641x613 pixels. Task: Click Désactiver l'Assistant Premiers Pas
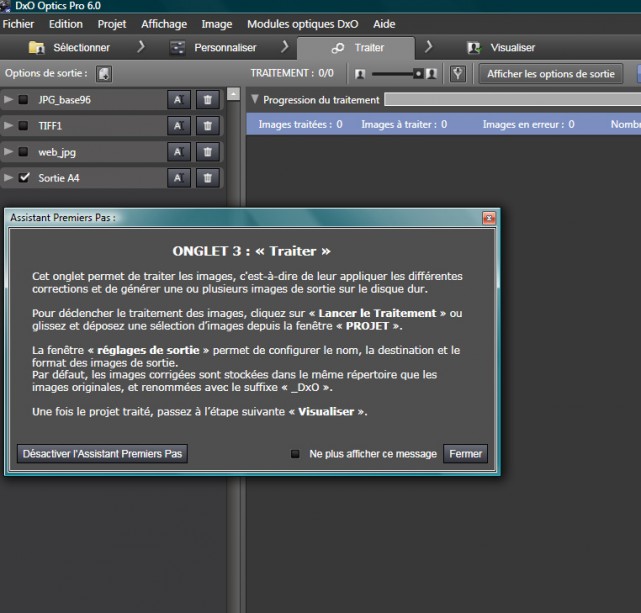(102, 454)
